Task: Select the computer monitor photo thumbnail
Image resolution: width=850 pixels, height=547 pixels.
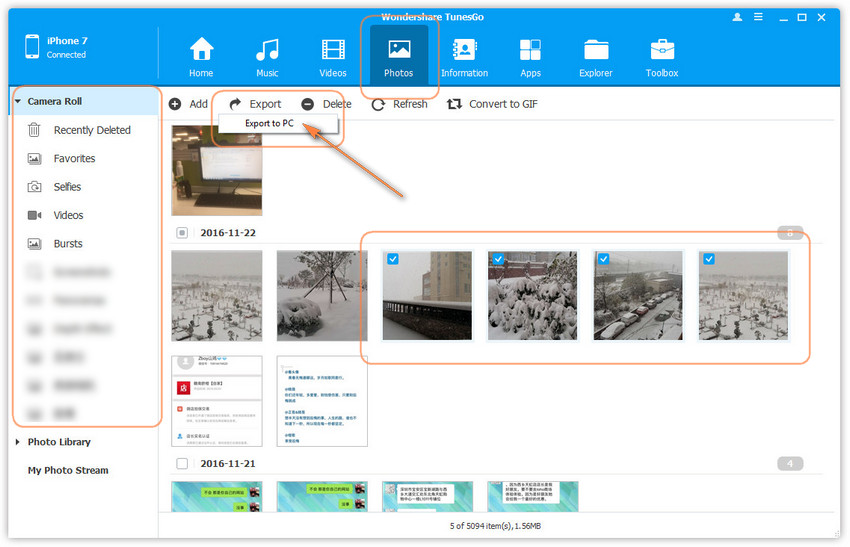Action: tap(217, 170)
